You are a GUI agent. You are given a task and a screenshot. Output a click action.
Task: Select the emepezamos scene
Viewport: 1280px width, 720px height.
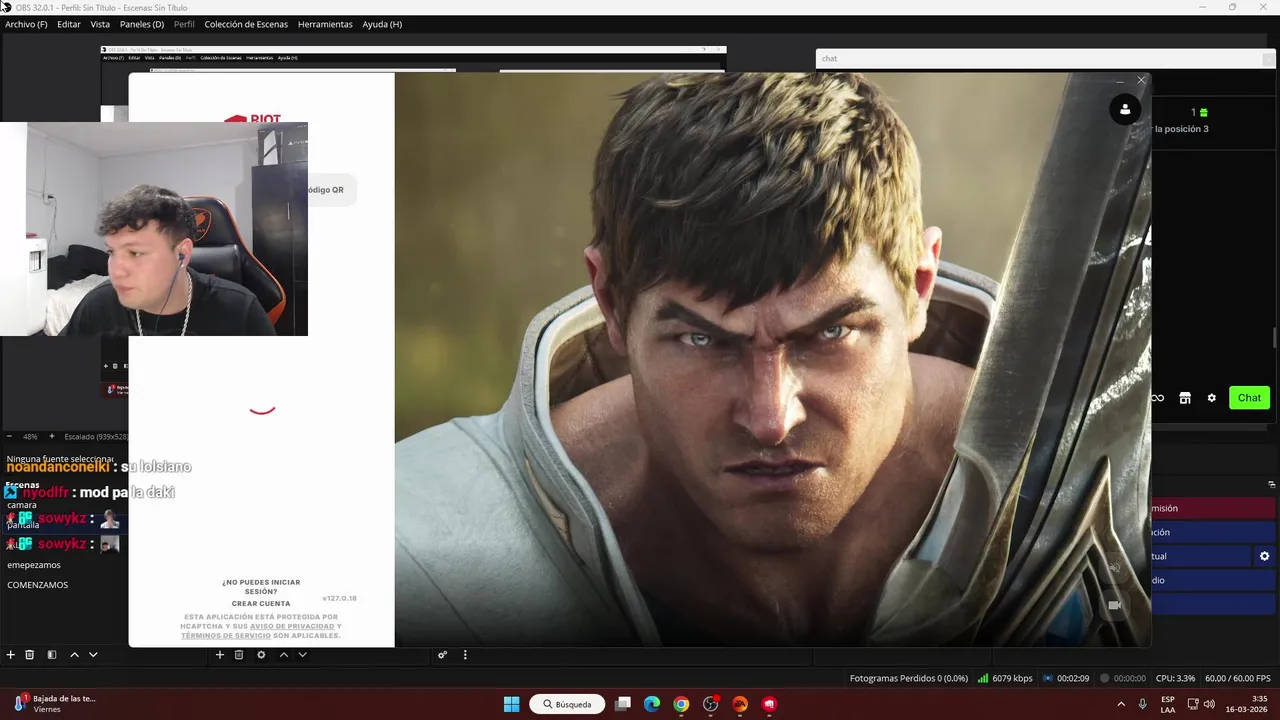pos(34,565)
